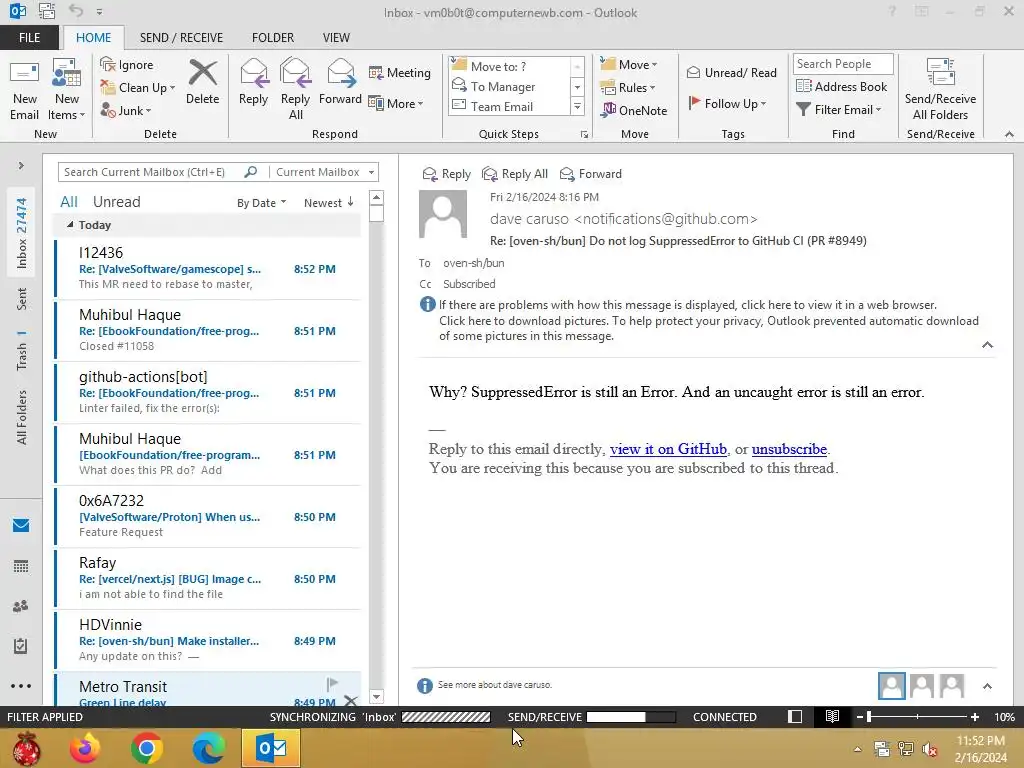
Task: Show All messages filter
Action: coord(69,202)
